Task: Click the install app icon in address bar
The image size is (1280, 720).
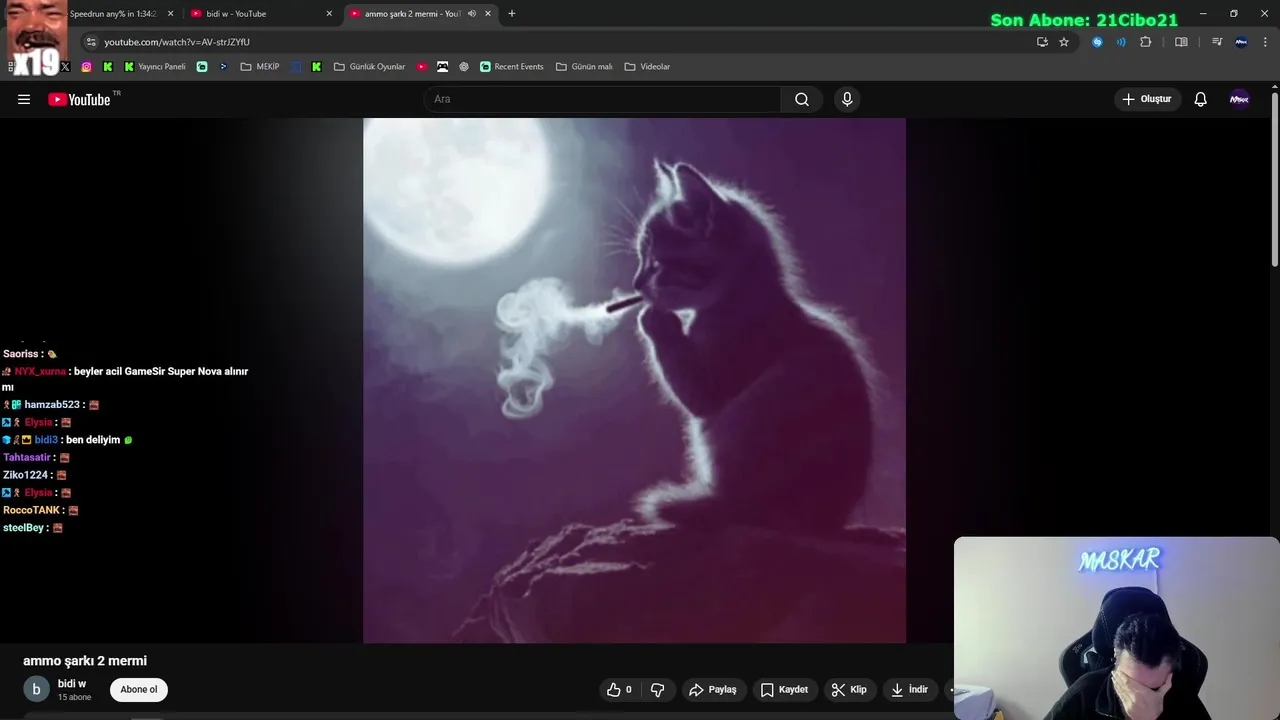Action: pyautogui.click(x=1042, y=42)
